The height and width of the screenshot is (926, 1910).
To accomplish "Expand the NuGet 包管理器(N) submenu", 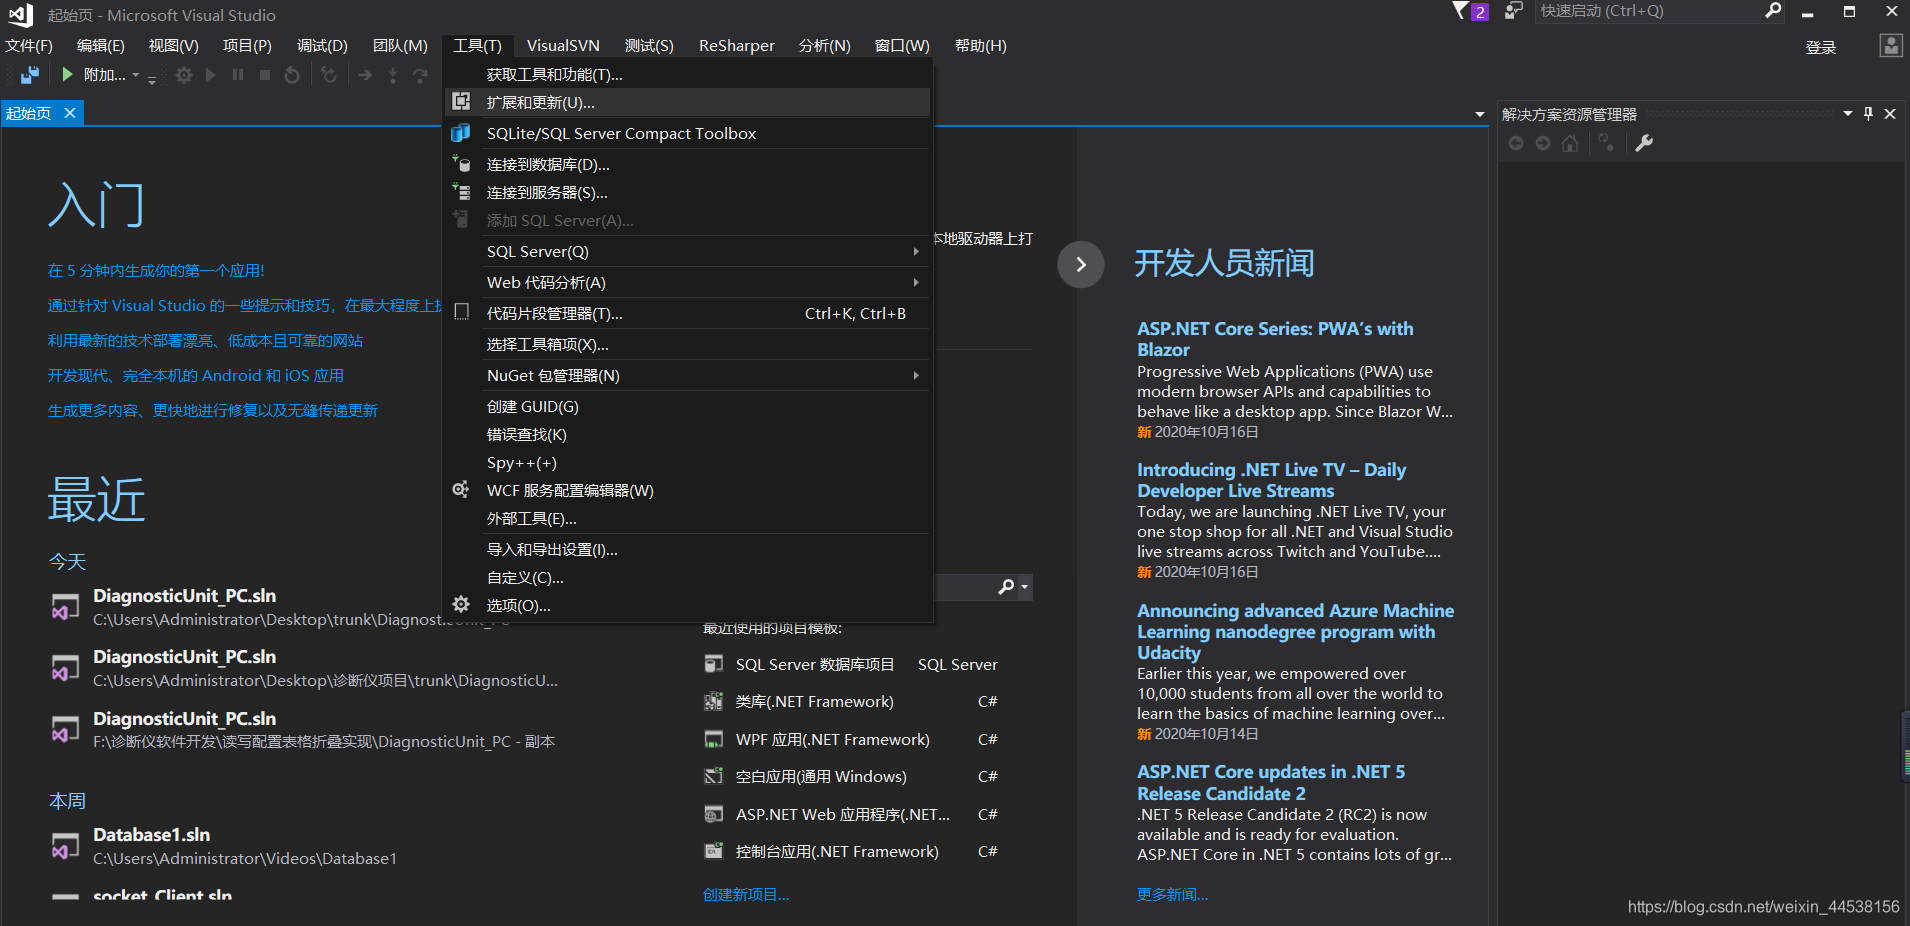I will coord(916,375).
